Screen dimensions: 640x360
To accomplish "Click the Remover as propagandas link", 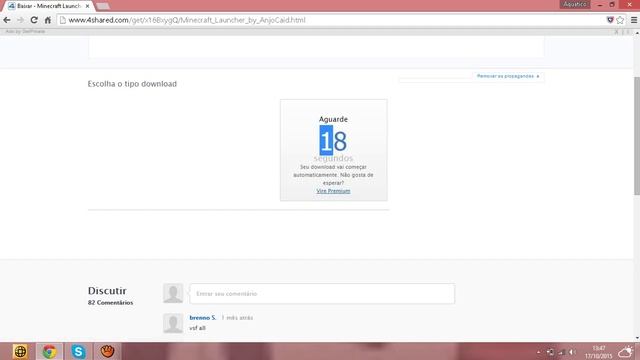I will (508, 76).
